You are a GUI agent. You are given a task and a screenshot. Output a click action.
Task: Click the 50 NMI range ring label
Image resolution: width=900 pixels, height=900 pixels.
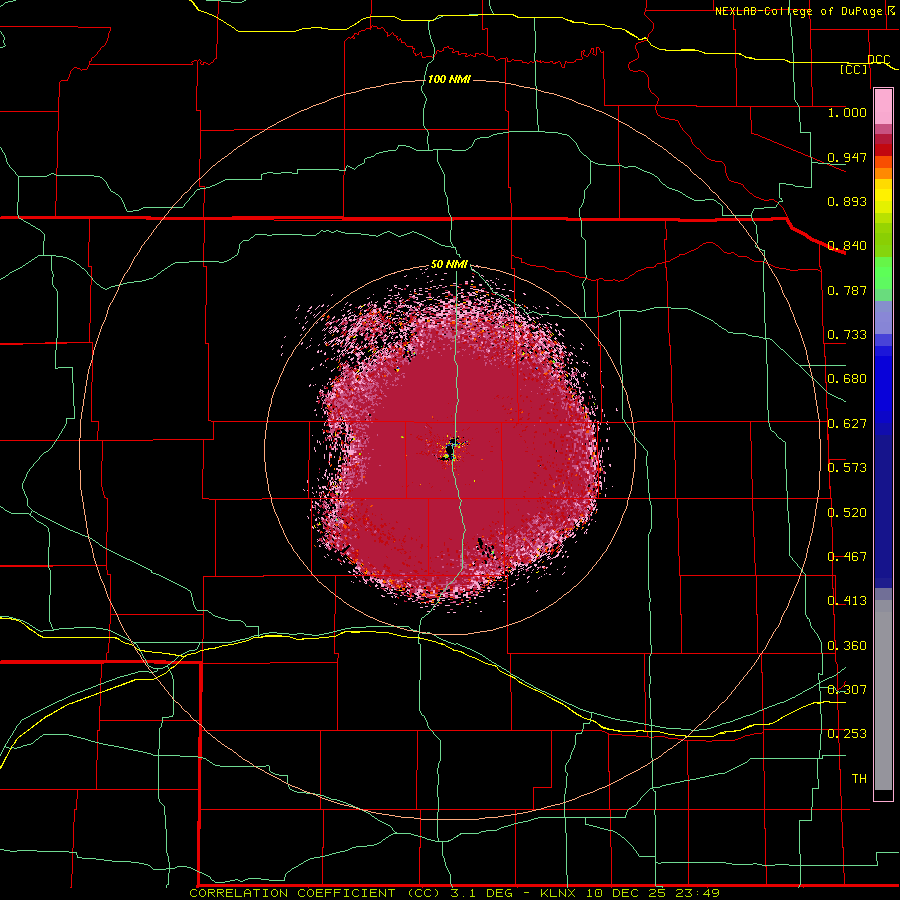[x=449, y=264]
